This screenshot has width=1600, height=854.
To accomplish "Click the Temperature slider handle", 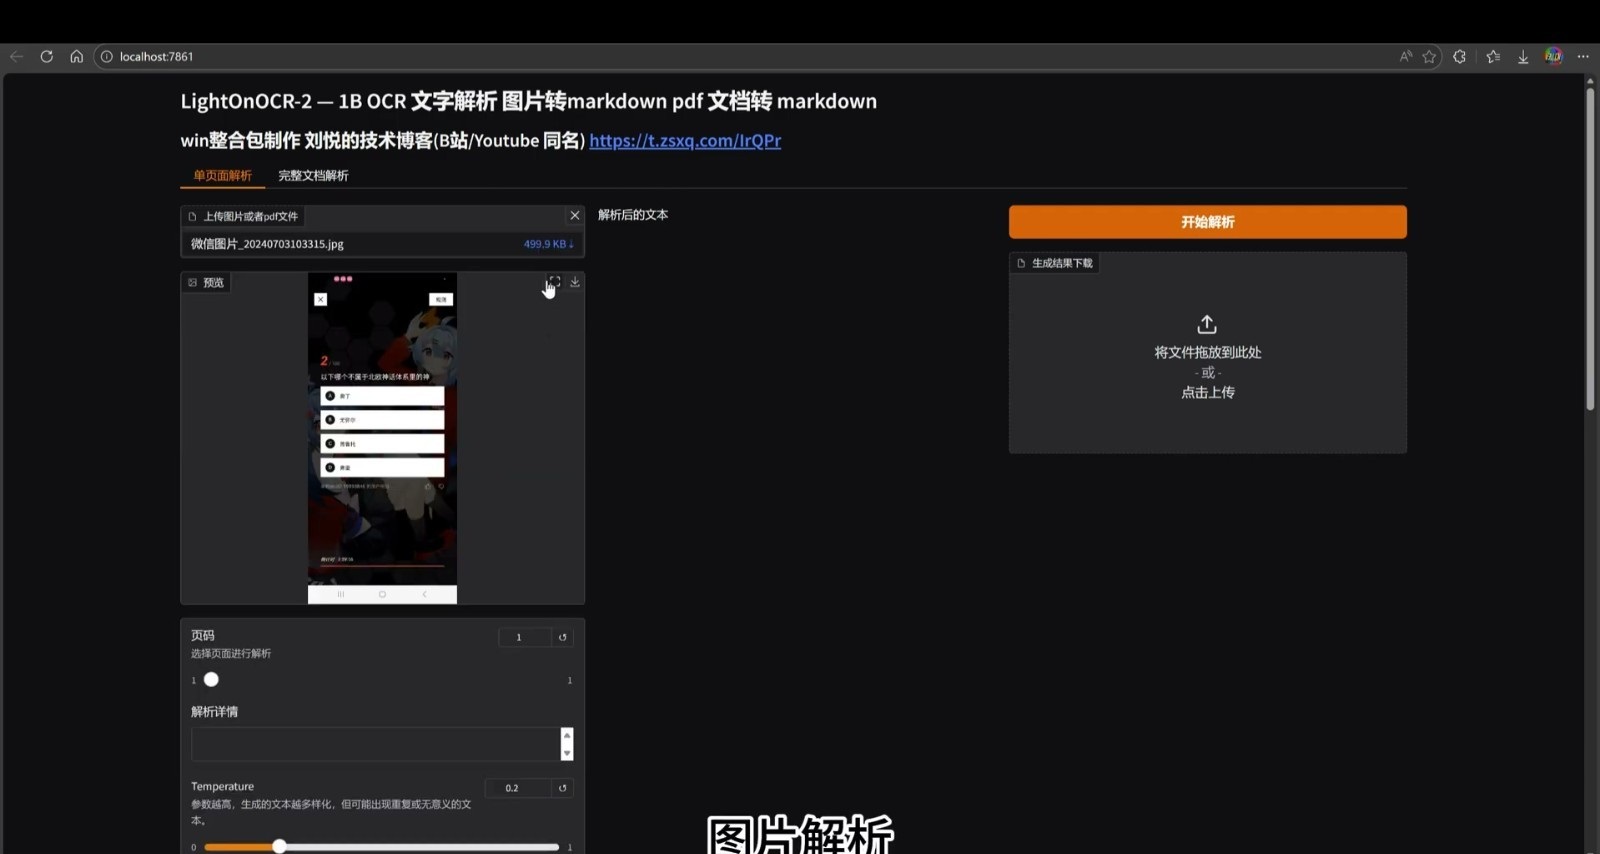I will pos(279,847).
